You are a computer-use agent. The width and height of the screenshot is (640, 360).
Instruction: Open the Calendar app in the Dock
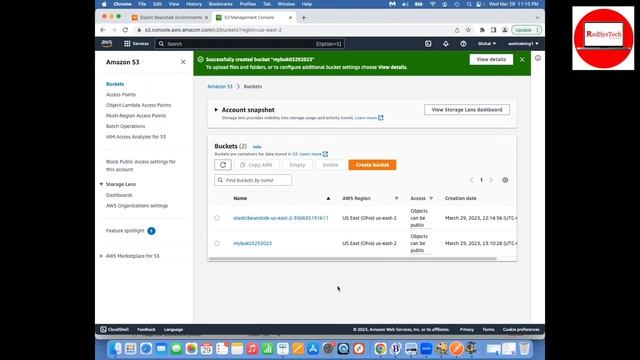(x=207, y=349)
